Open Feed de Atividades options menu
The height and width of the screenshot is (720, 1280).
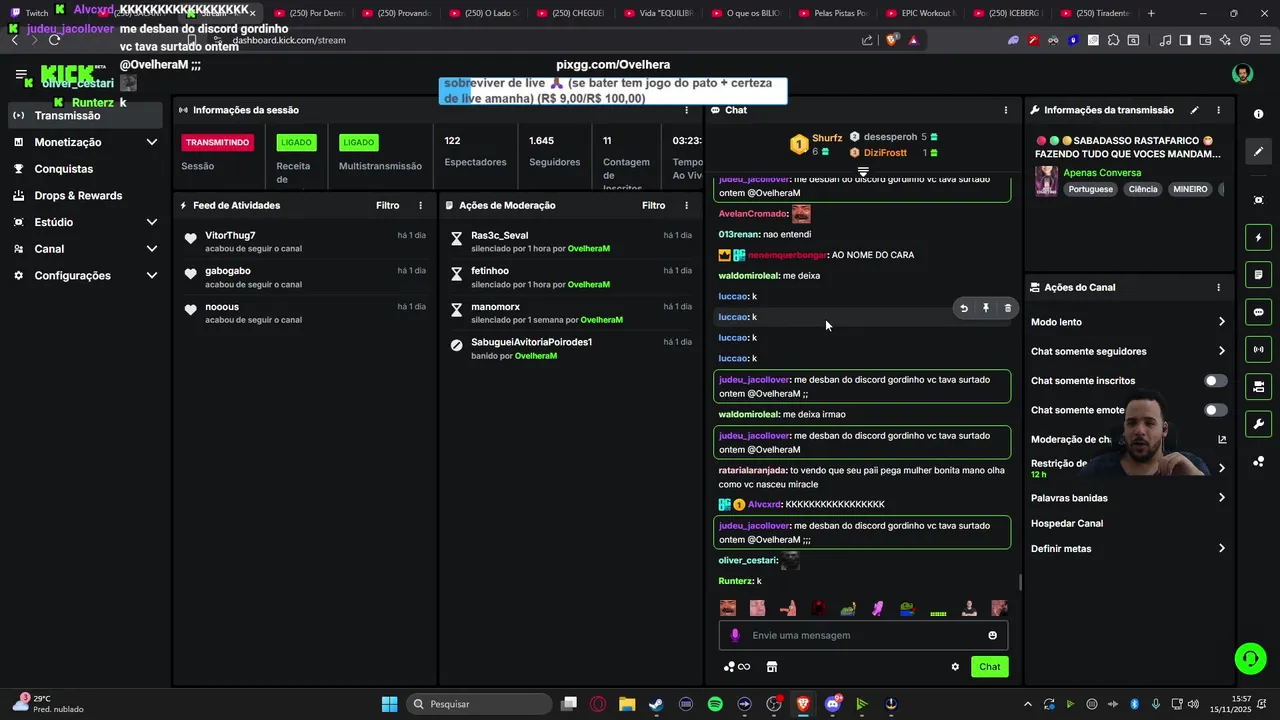(x=420, y=205)
